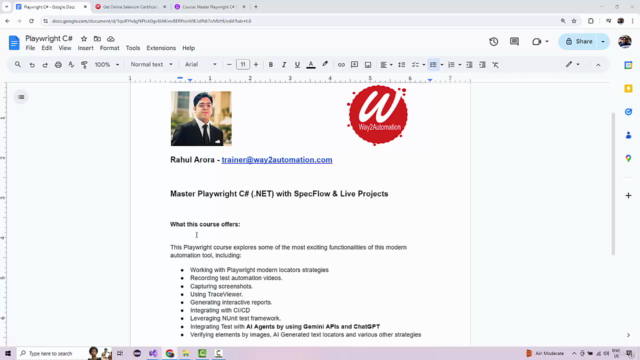Toggle italic formatting
This screenshot has width=640, height=360.
point(284,65)
